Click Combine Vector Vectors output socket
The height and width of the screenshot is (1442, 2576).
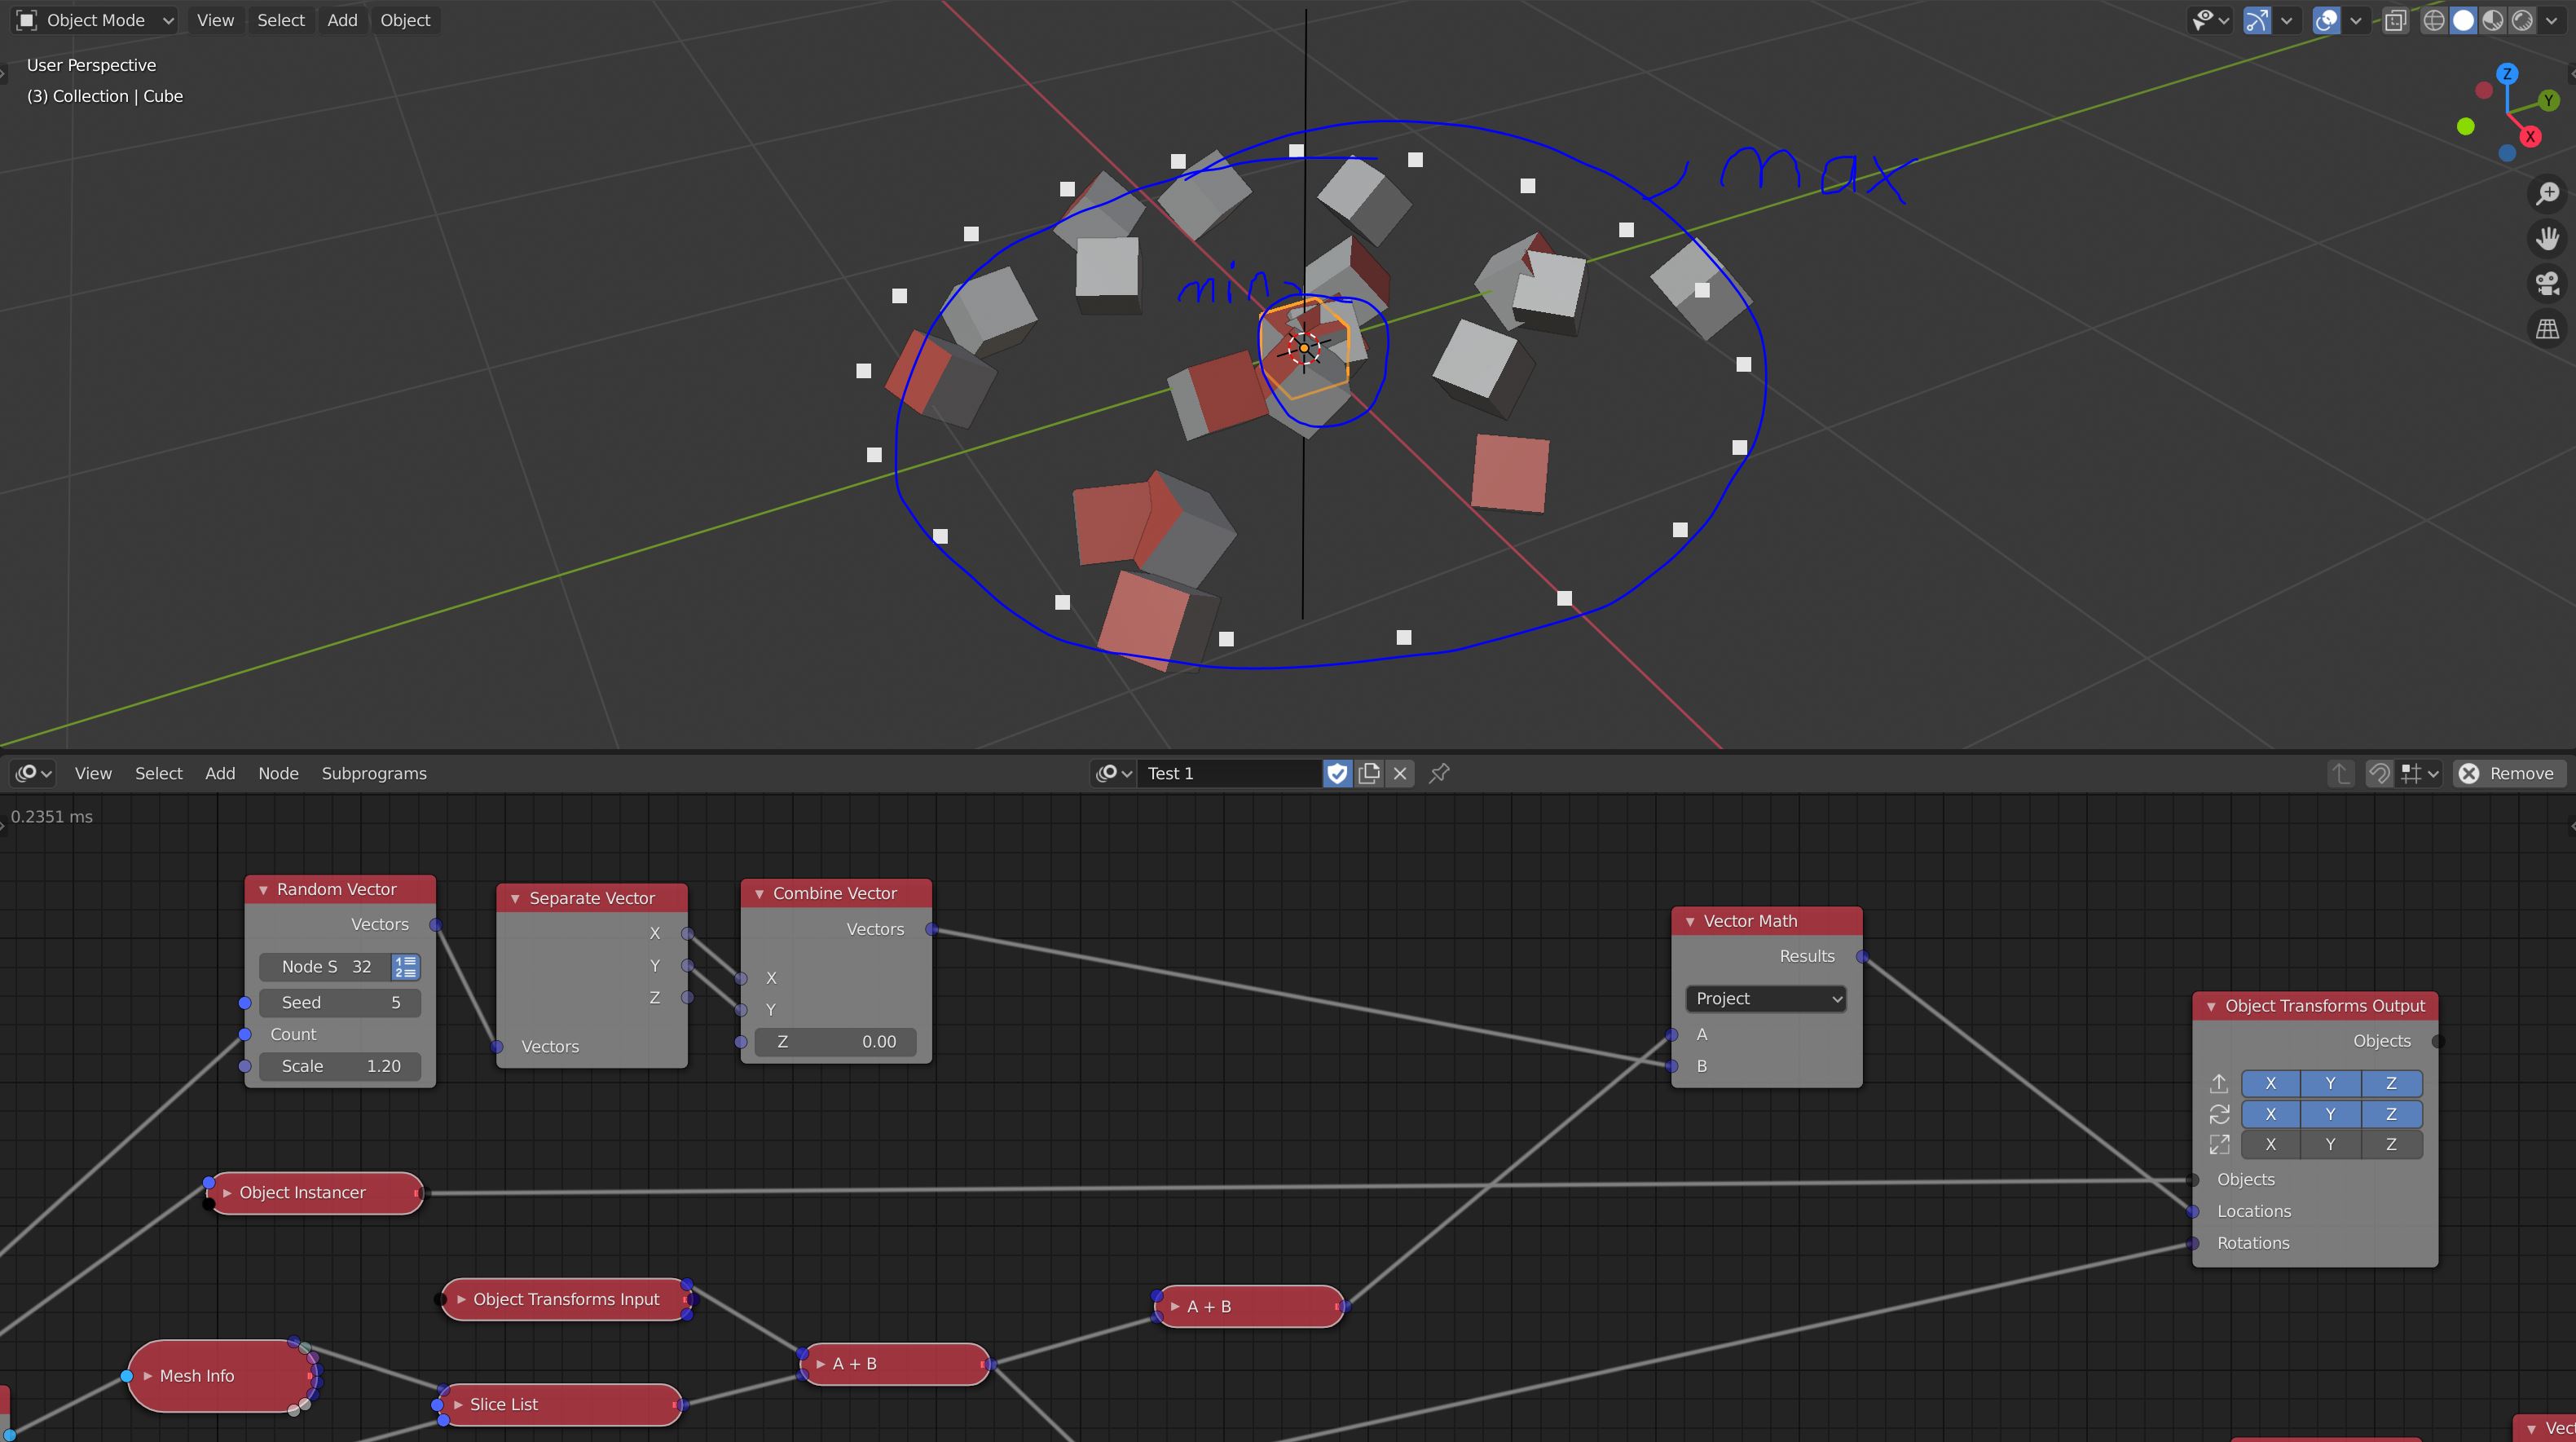coord(932,930)
